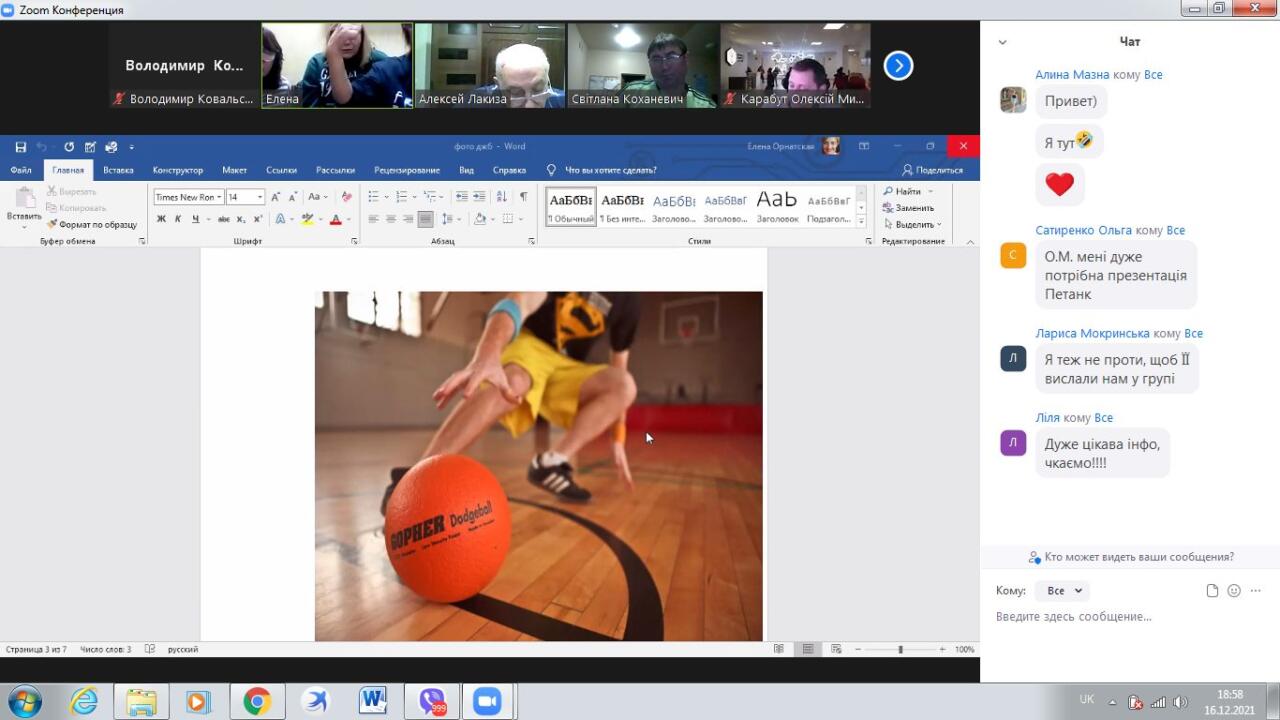Open ribbon display options icon in Word title bar
Screen dimensions: 1280x720
pos(864,147)
